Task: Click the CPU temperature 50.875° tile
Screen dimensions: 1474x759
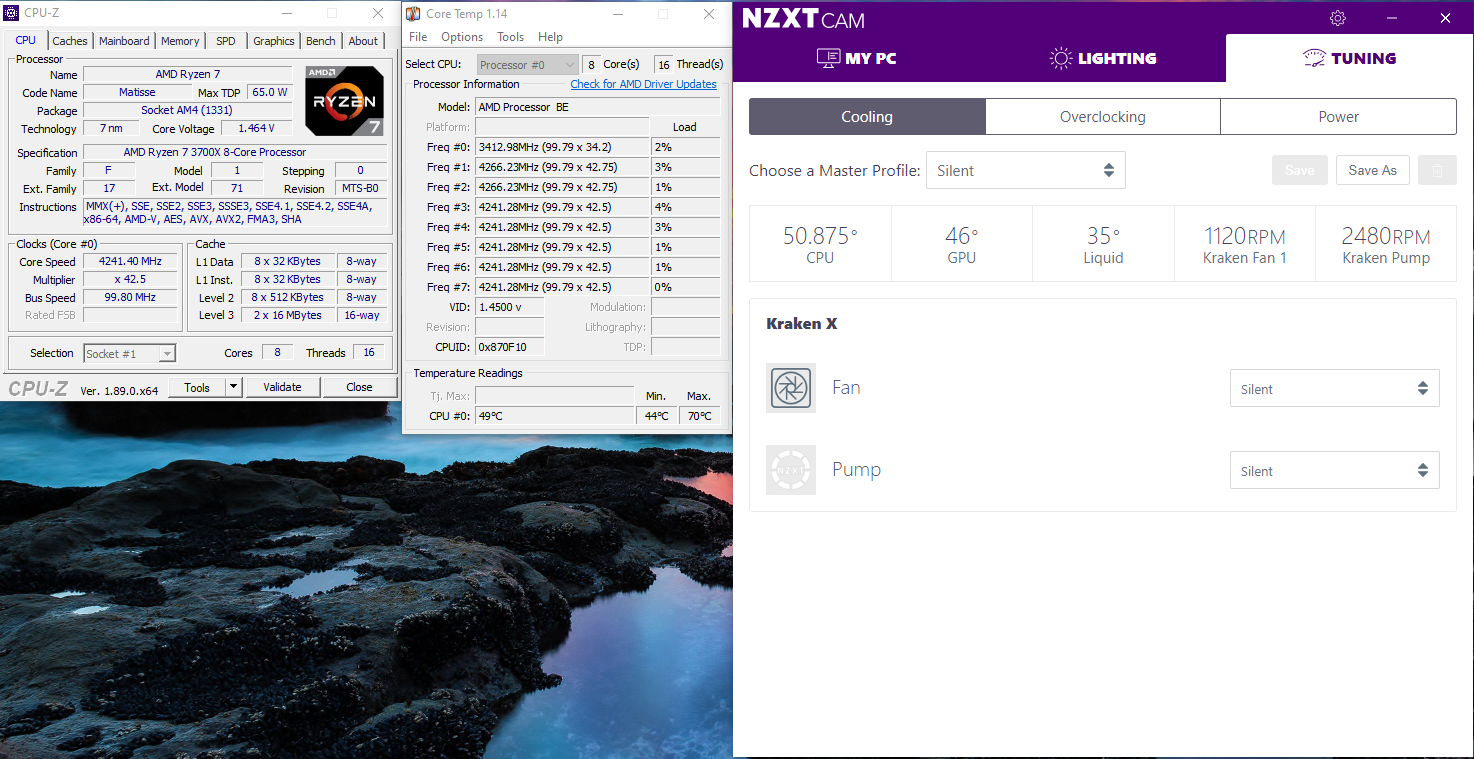Action: point(820,244)
